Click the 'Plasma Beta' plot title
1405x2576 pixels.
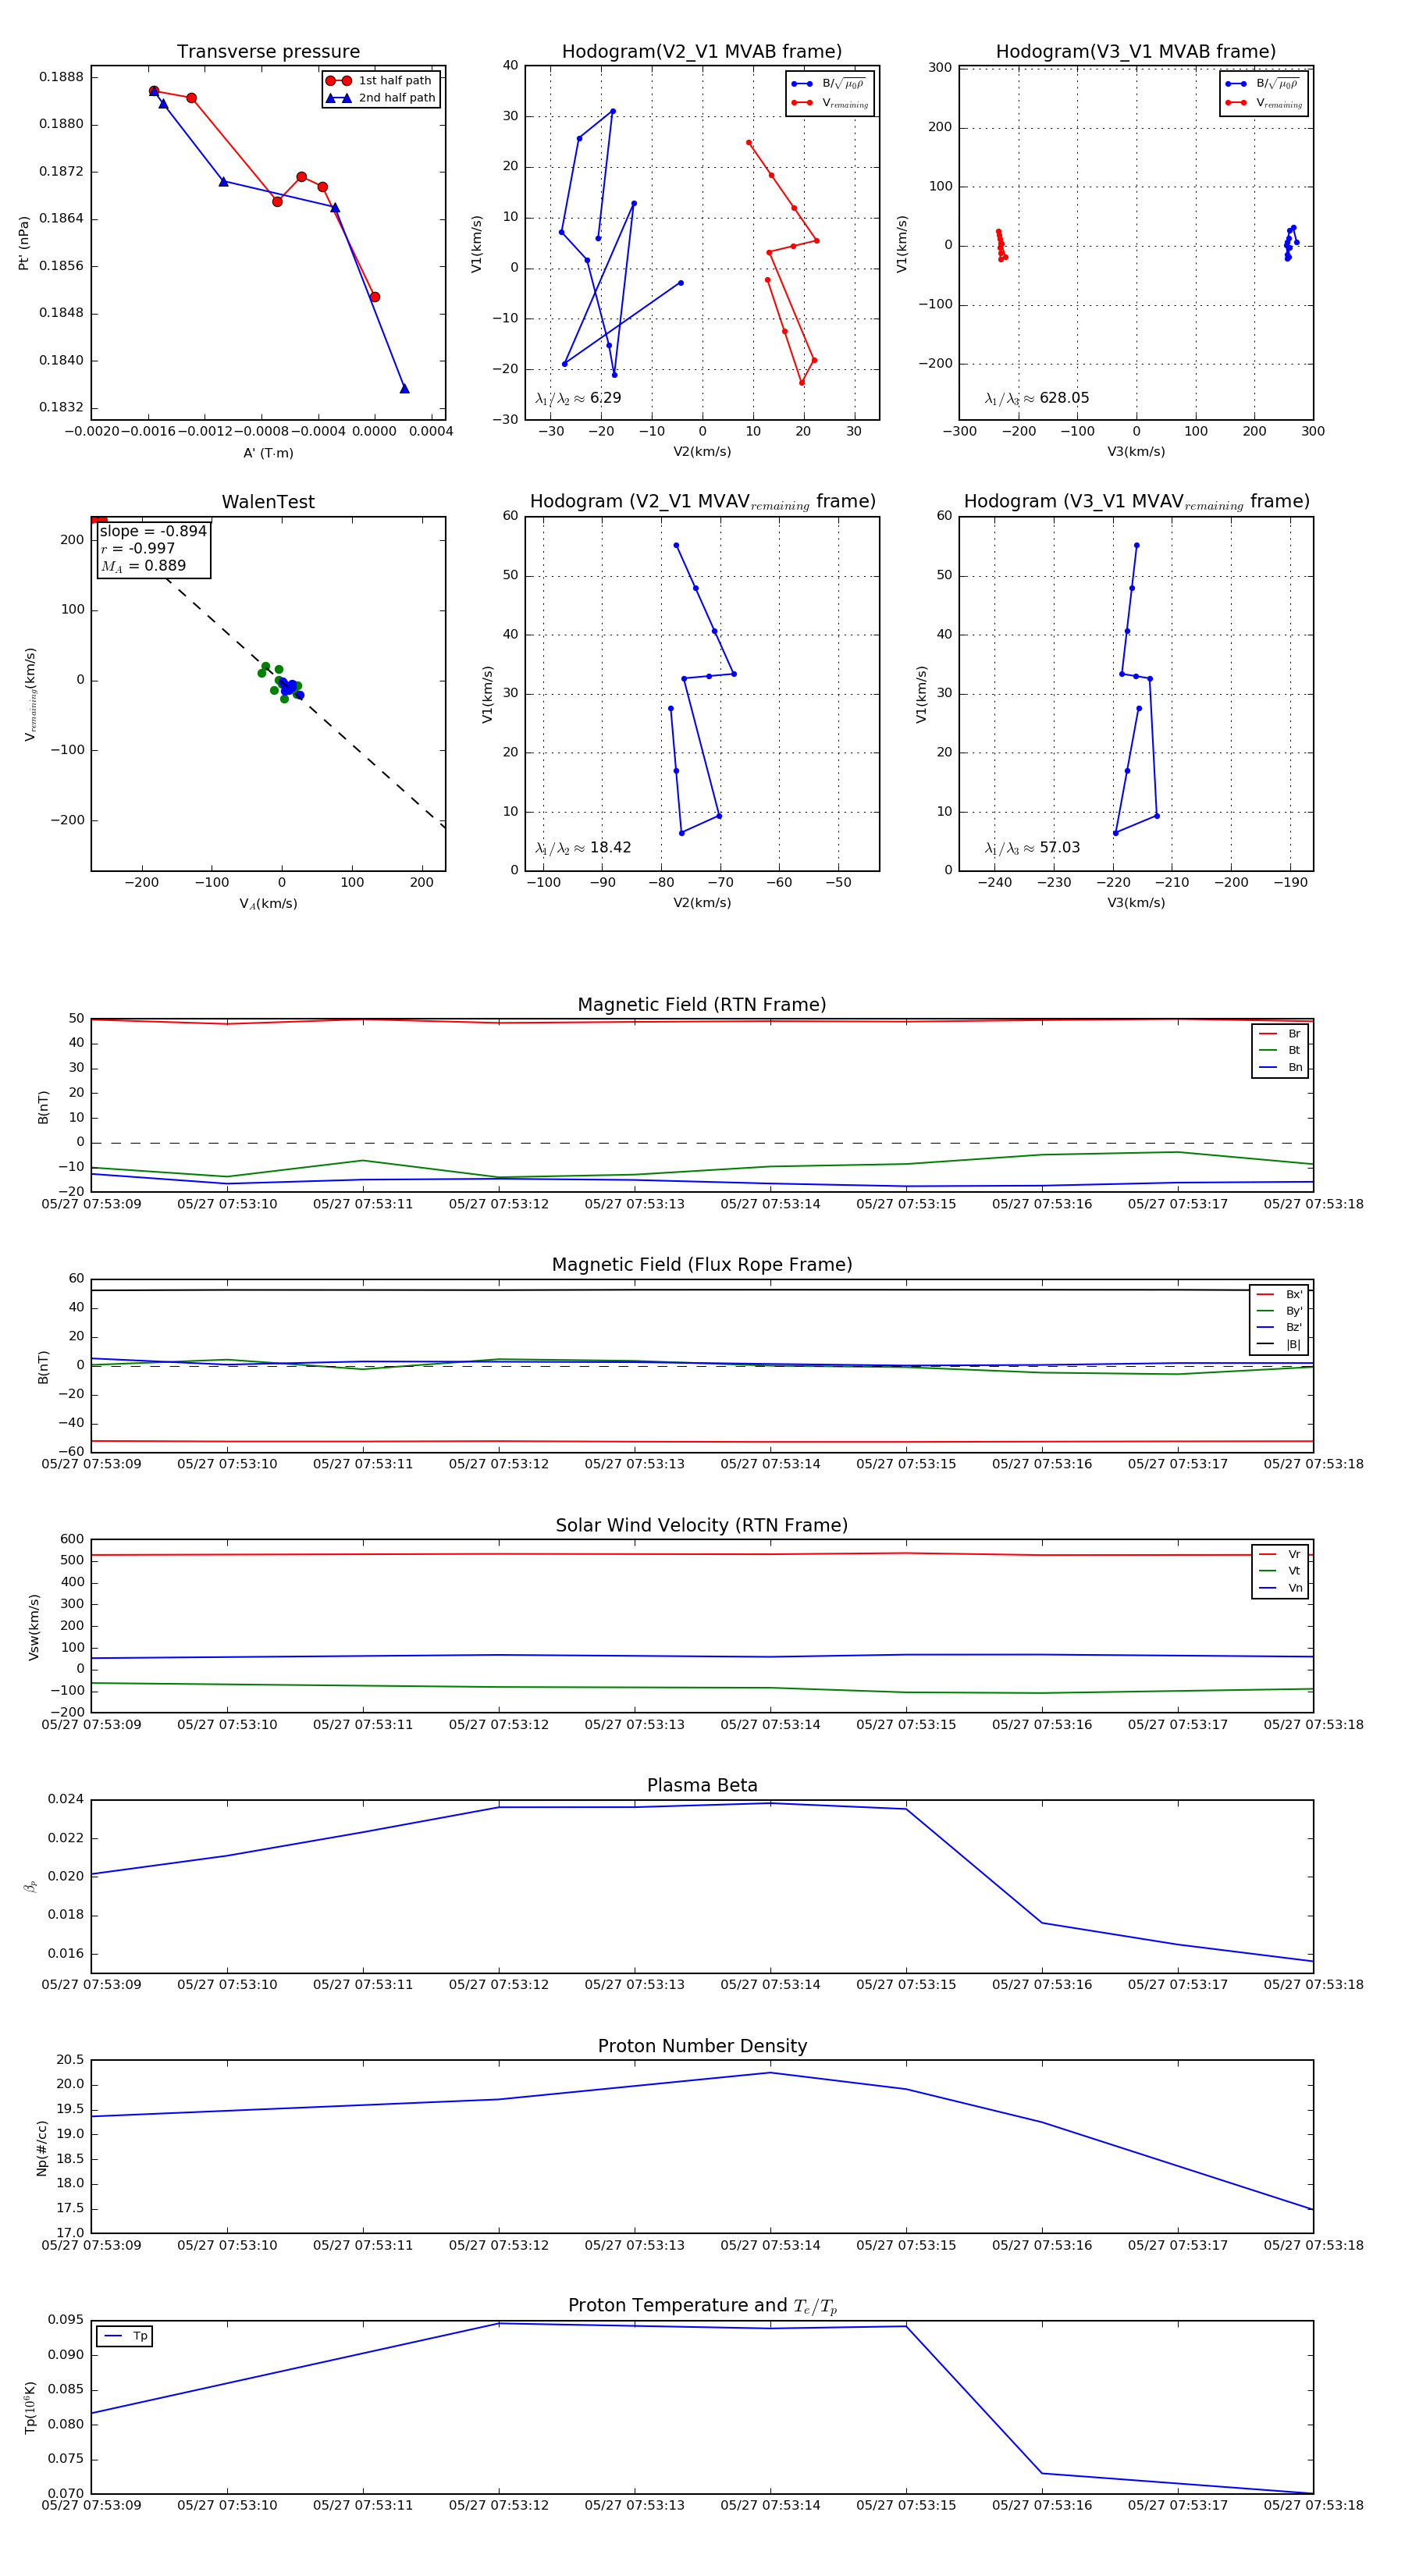[702, 1785]
